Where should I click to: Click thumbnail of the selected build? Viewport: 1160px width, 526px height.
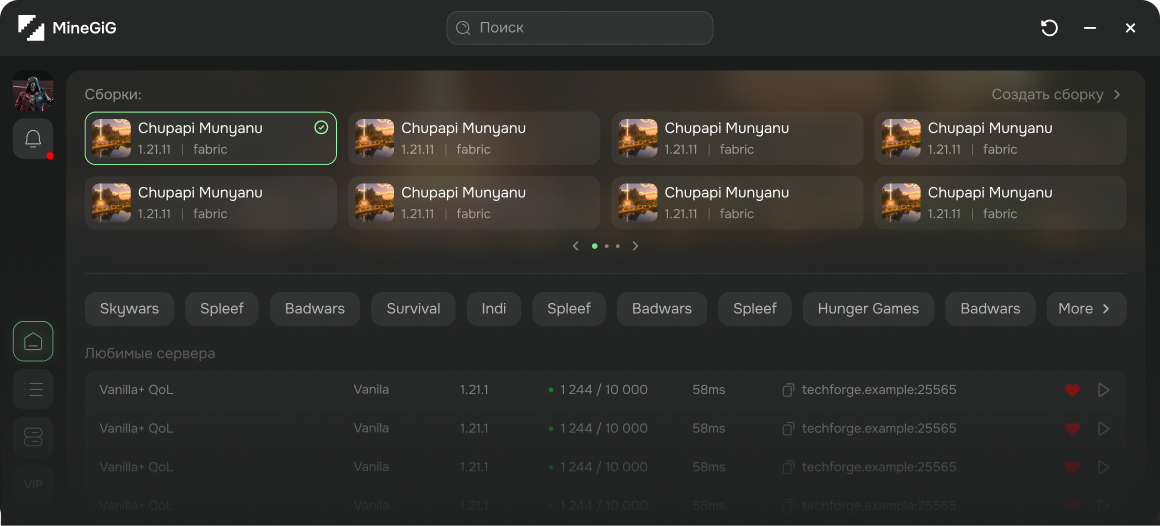coord(112,138)
